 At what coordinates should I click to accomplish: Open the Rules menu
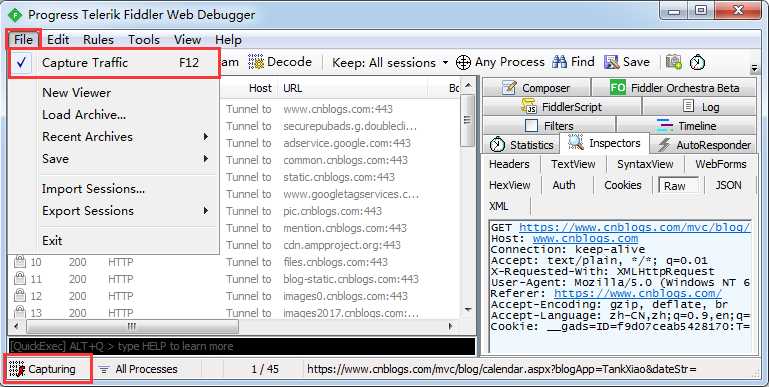tap(98, 40)
